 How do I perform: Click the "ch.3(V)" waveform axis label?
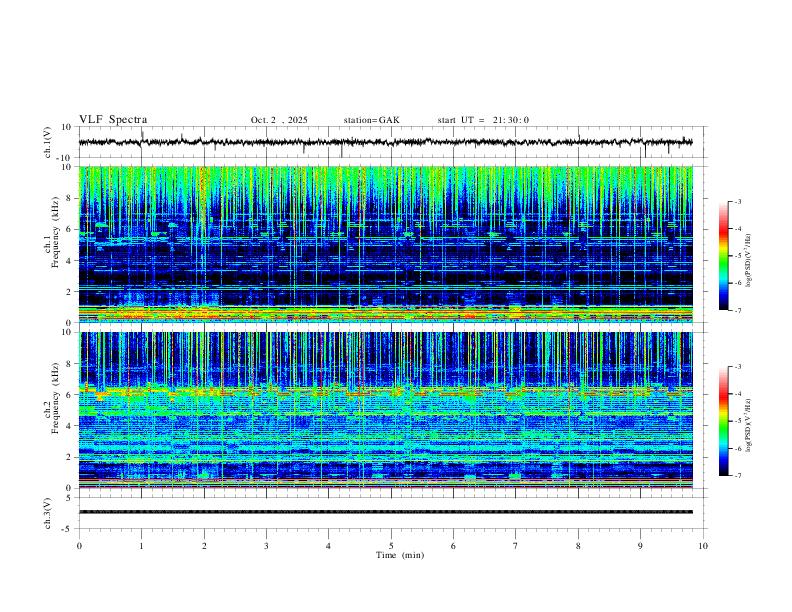click(48, 513)
